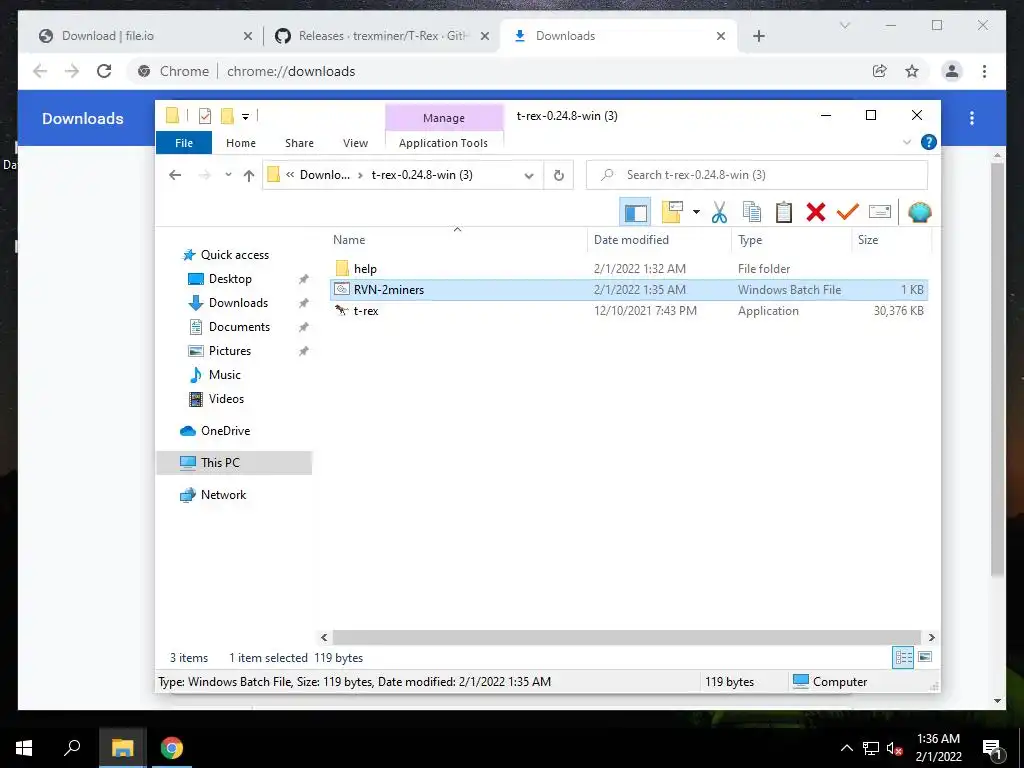Click the orange checkmark properties icon
1024x768 pixels.
[x=848, y=212]
